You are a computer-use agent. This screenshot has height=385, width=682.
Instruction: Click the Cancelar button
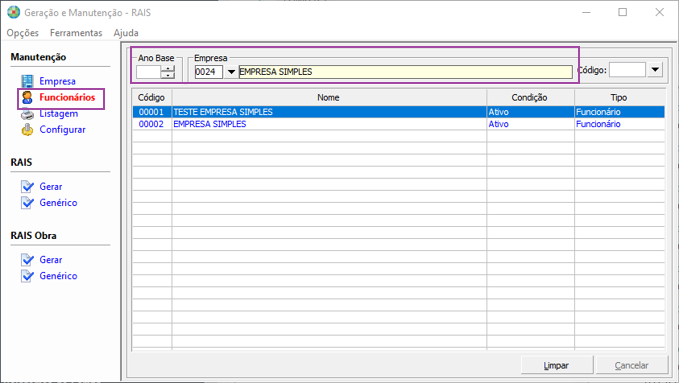point(632,365)
